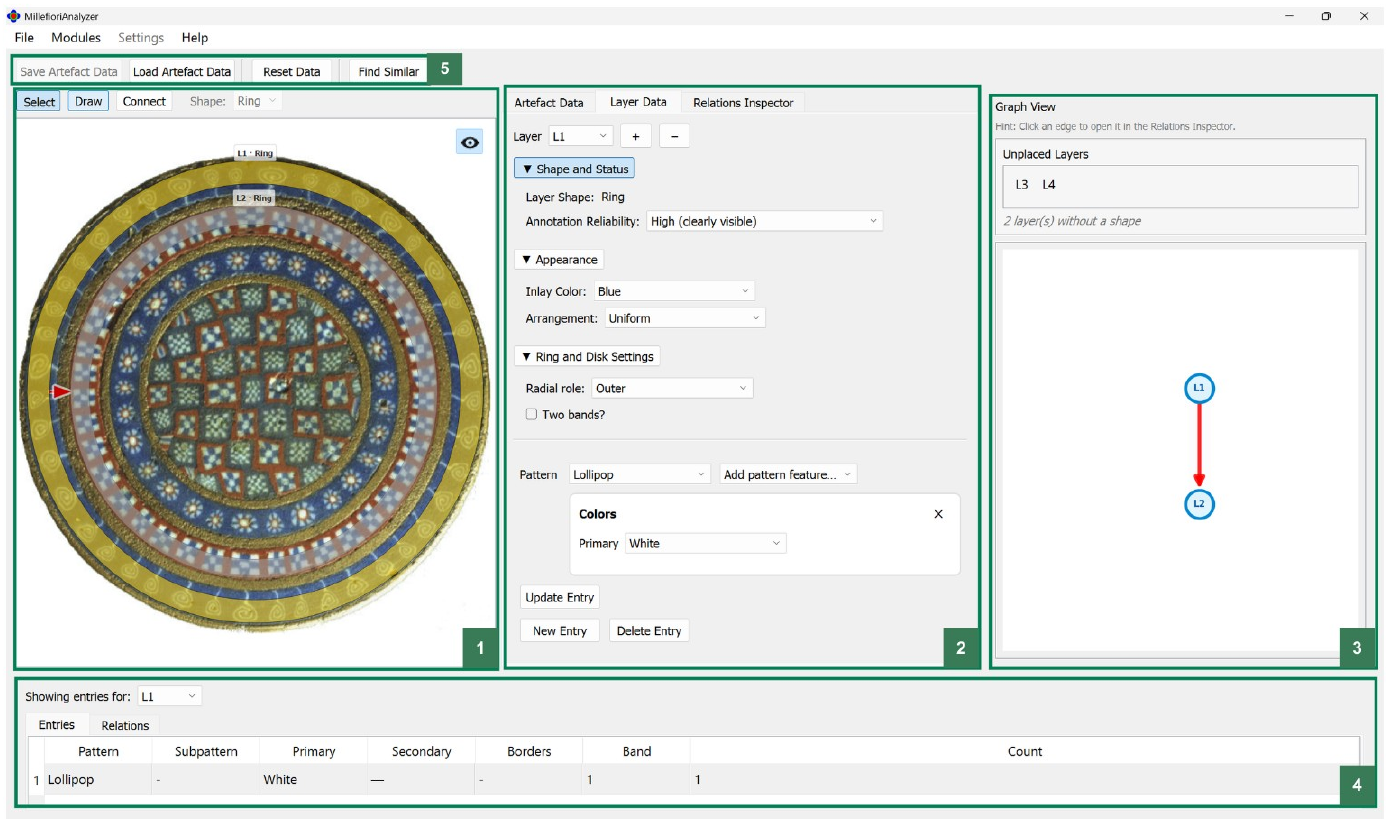The width and height of the screenshot is (1386, 819).
Task: Remove the Colors feature with the X
Action: (x=938, y=514)
